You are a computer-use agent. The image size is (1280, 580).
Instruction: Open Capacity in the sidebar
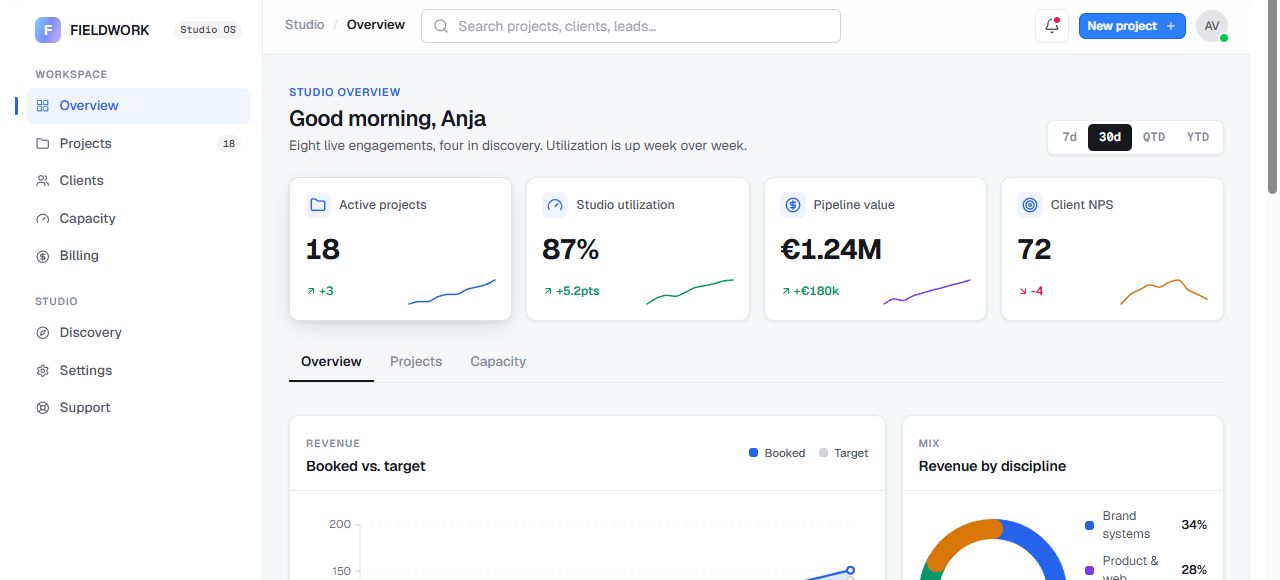(x=138, y=218)
